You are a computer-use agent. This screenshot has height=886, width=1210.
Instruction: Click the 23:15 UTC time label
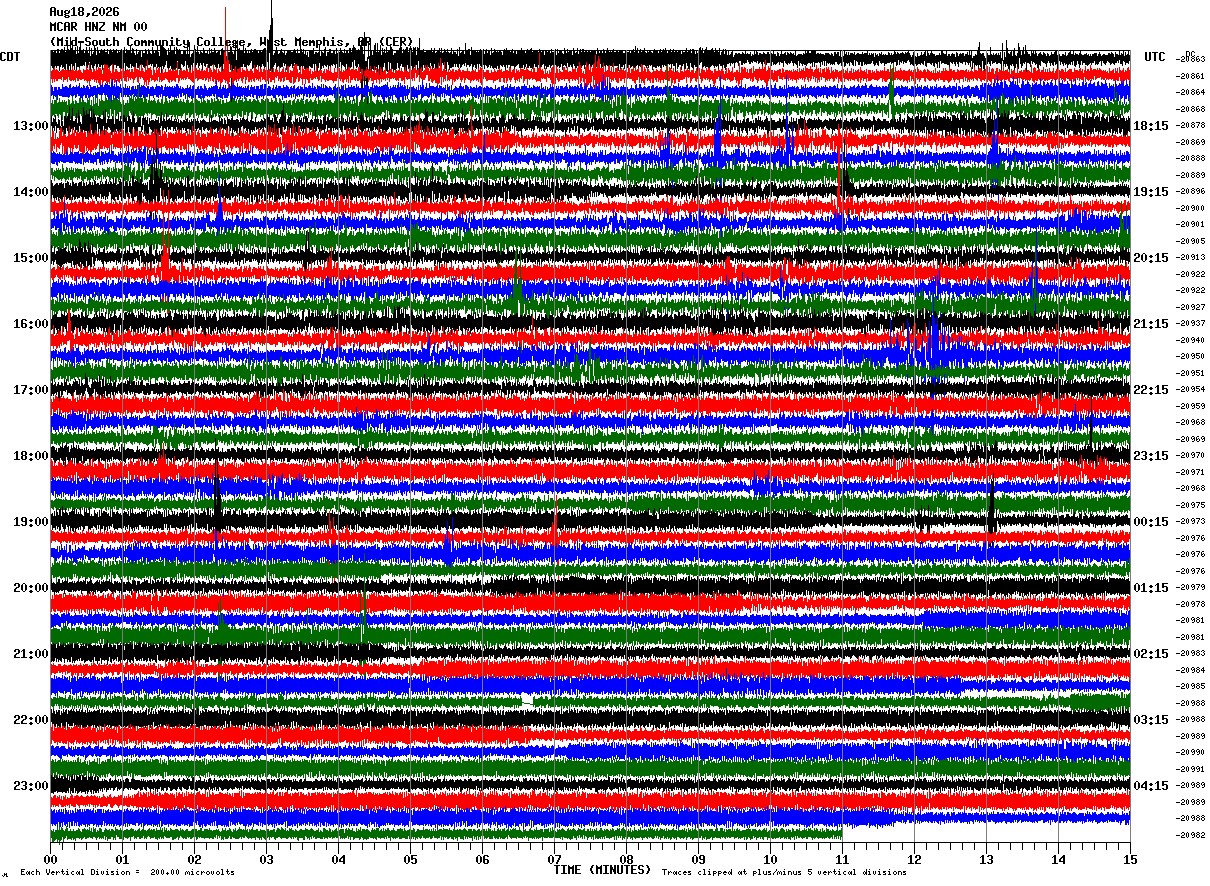click(x=1151, y=456)
